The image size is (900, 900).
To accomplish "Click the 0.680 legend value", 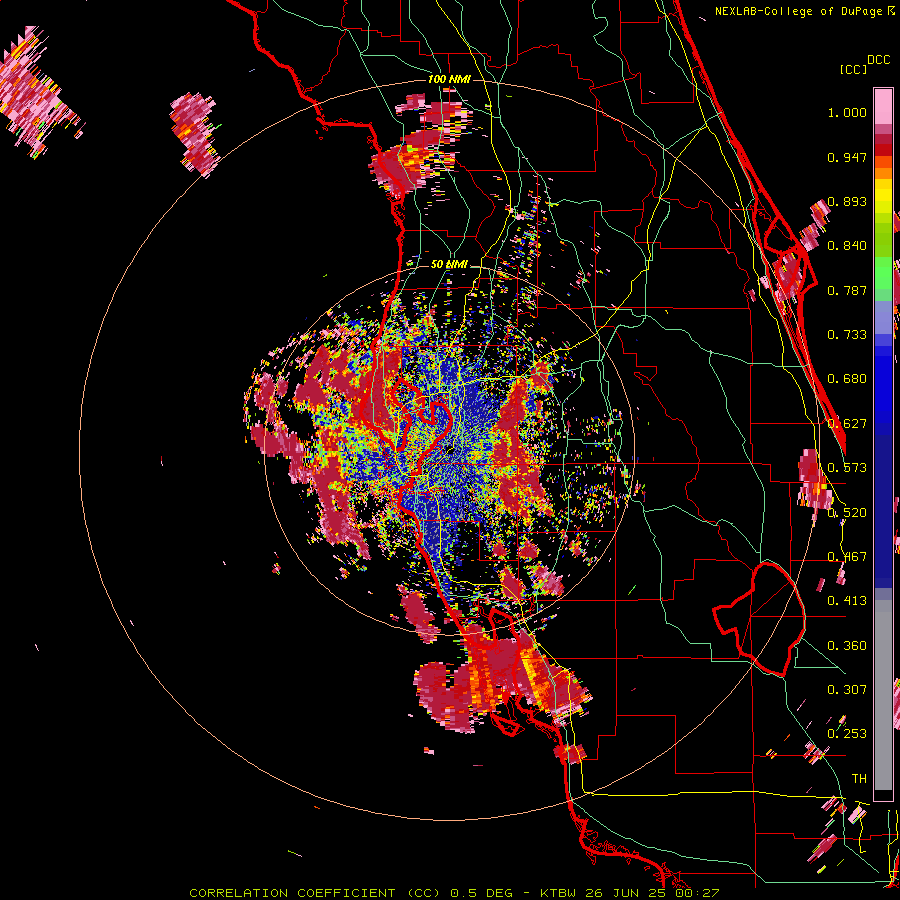I will pos(847,379).
